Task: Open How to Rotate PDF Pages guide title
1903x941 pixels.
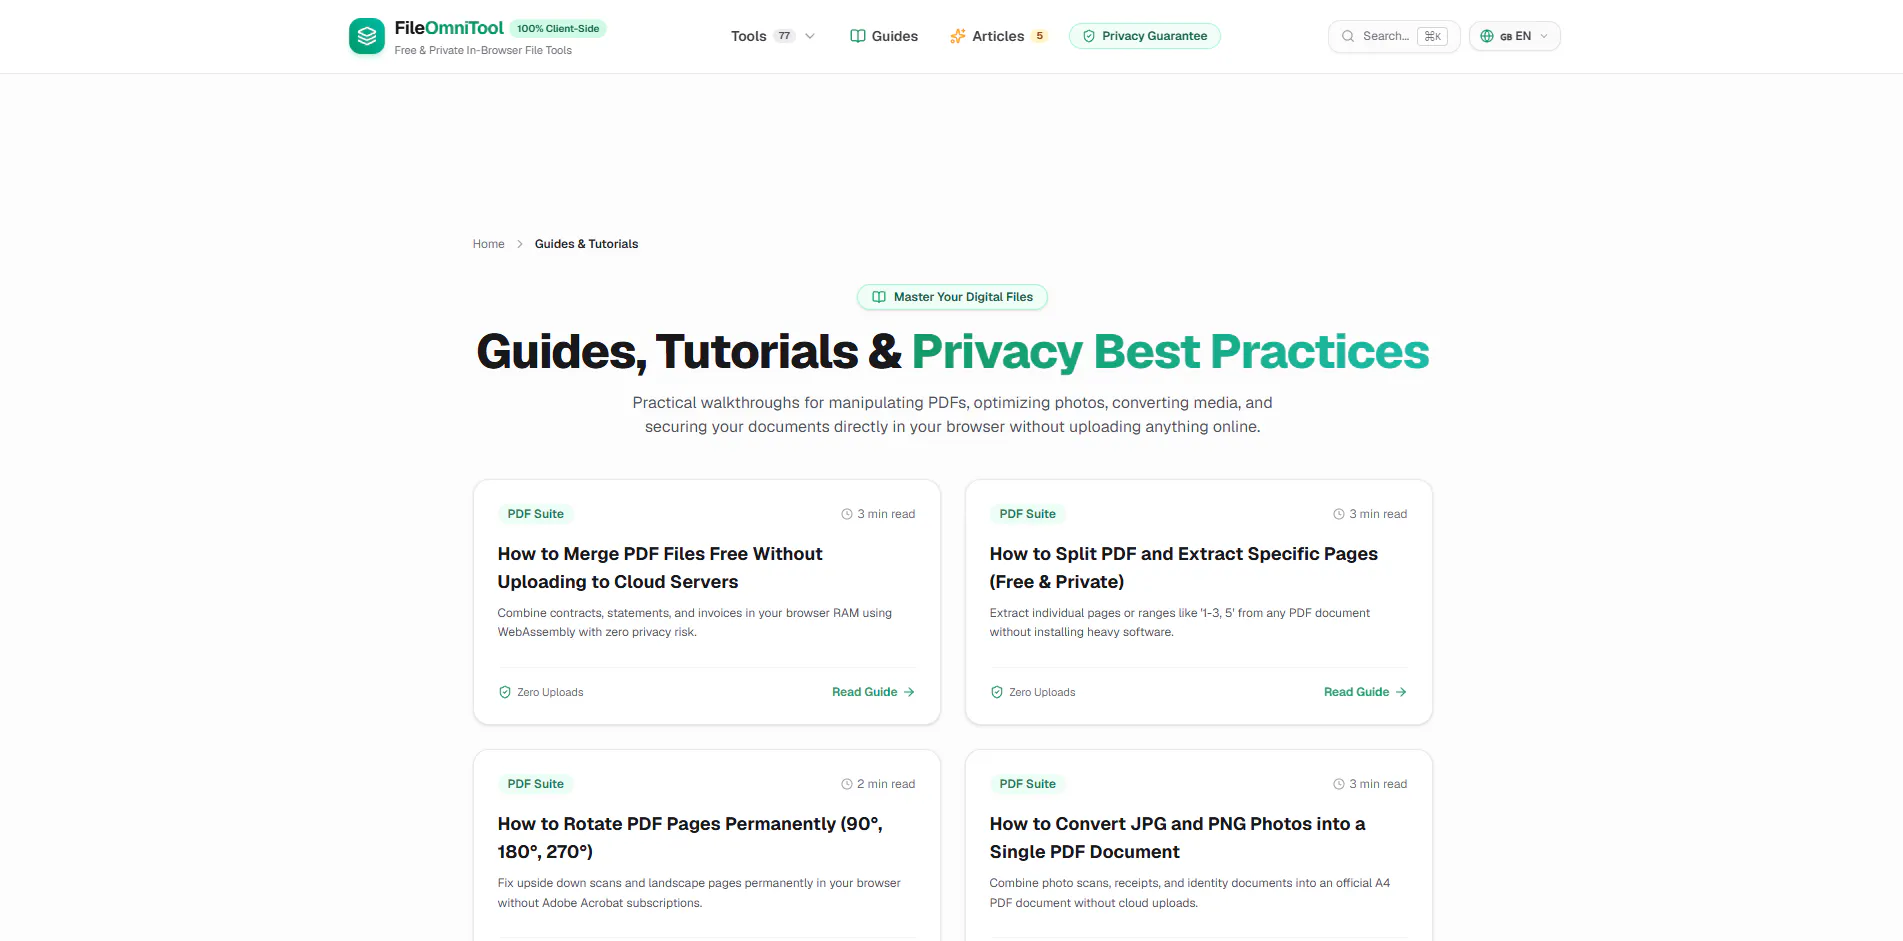Action: (x=690, y=838)
